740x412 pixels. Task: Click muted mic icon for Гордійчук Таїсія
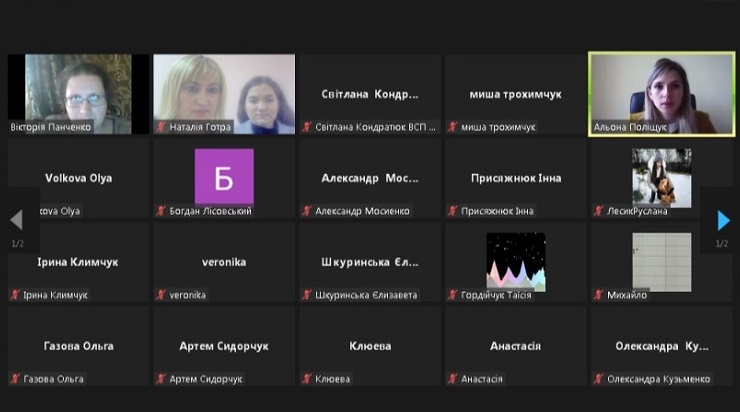click(453, 295)
